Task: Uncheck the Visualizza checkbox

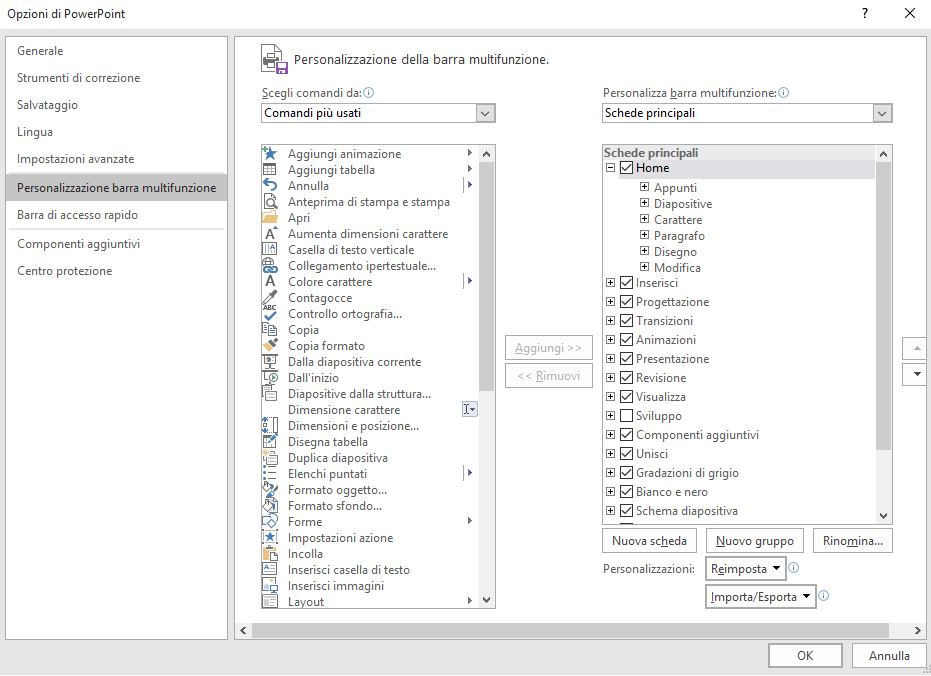Action: tap(626, 397)
